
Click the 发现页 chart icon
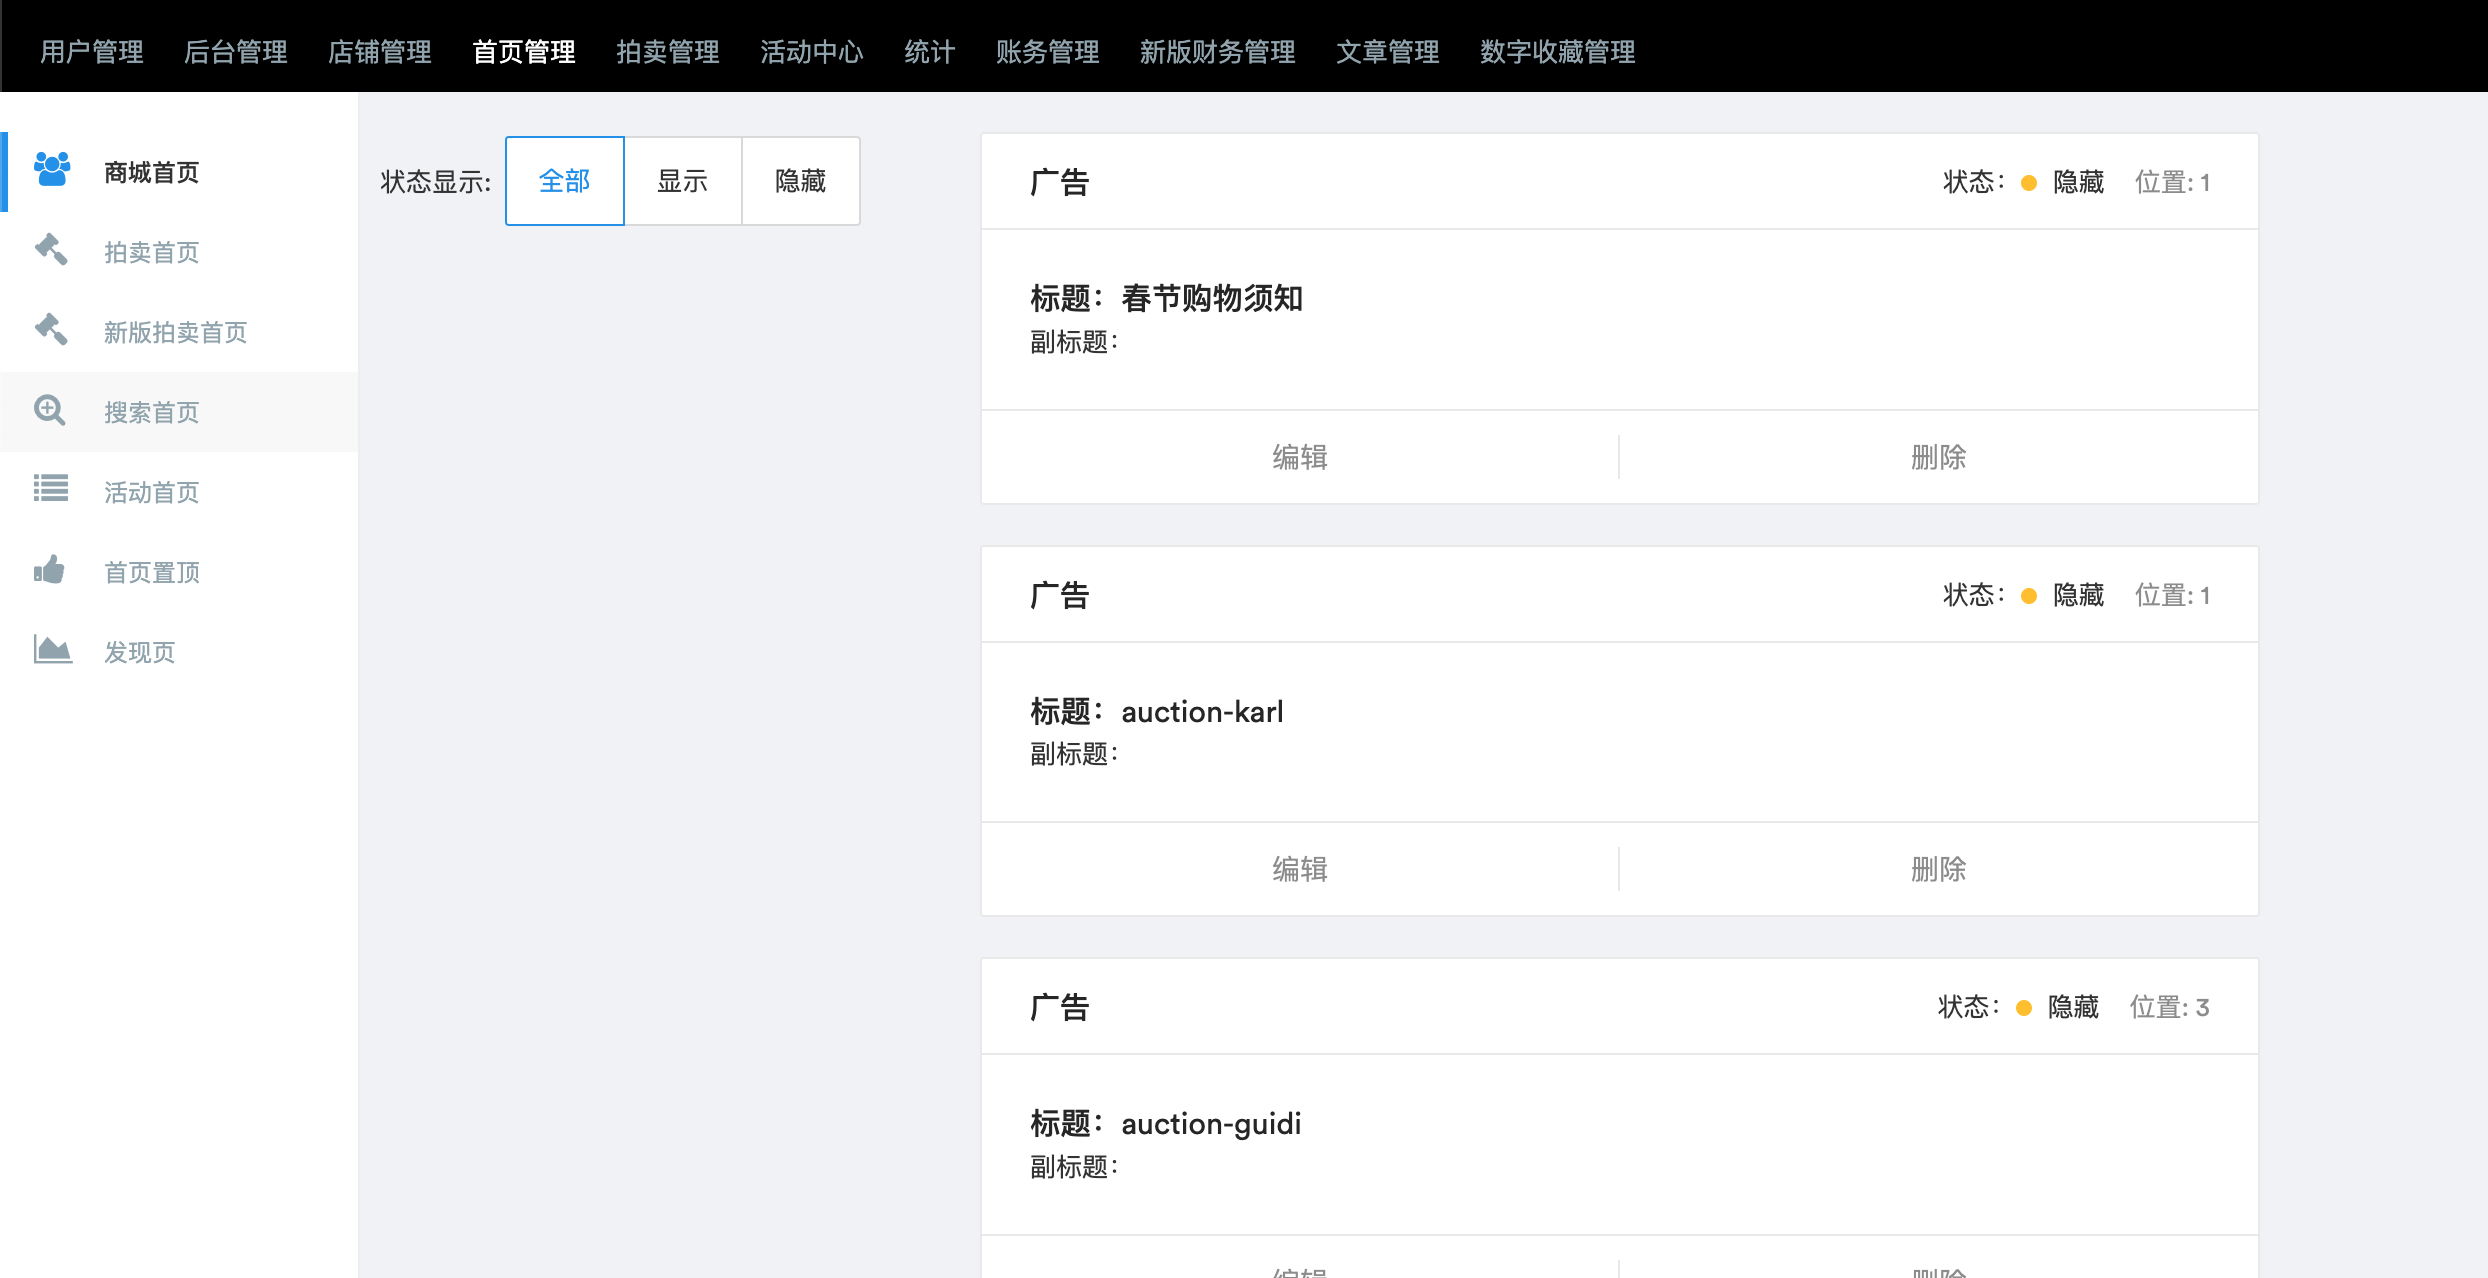pos(52,650)
